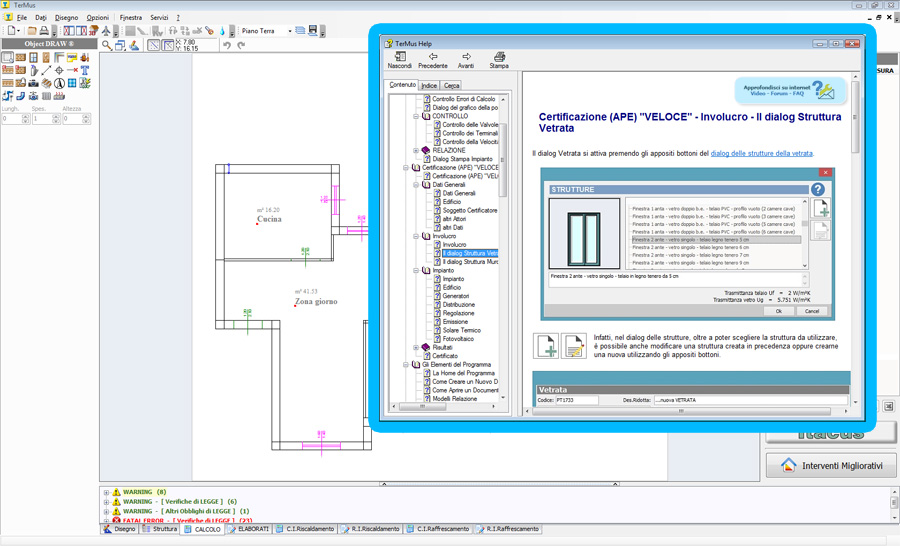Image resolution: width=900 pixels, height=546 pixels.
Task: Collapse the Dati Generali tree node
Action: pyautogui.click(x=416, y=185)
